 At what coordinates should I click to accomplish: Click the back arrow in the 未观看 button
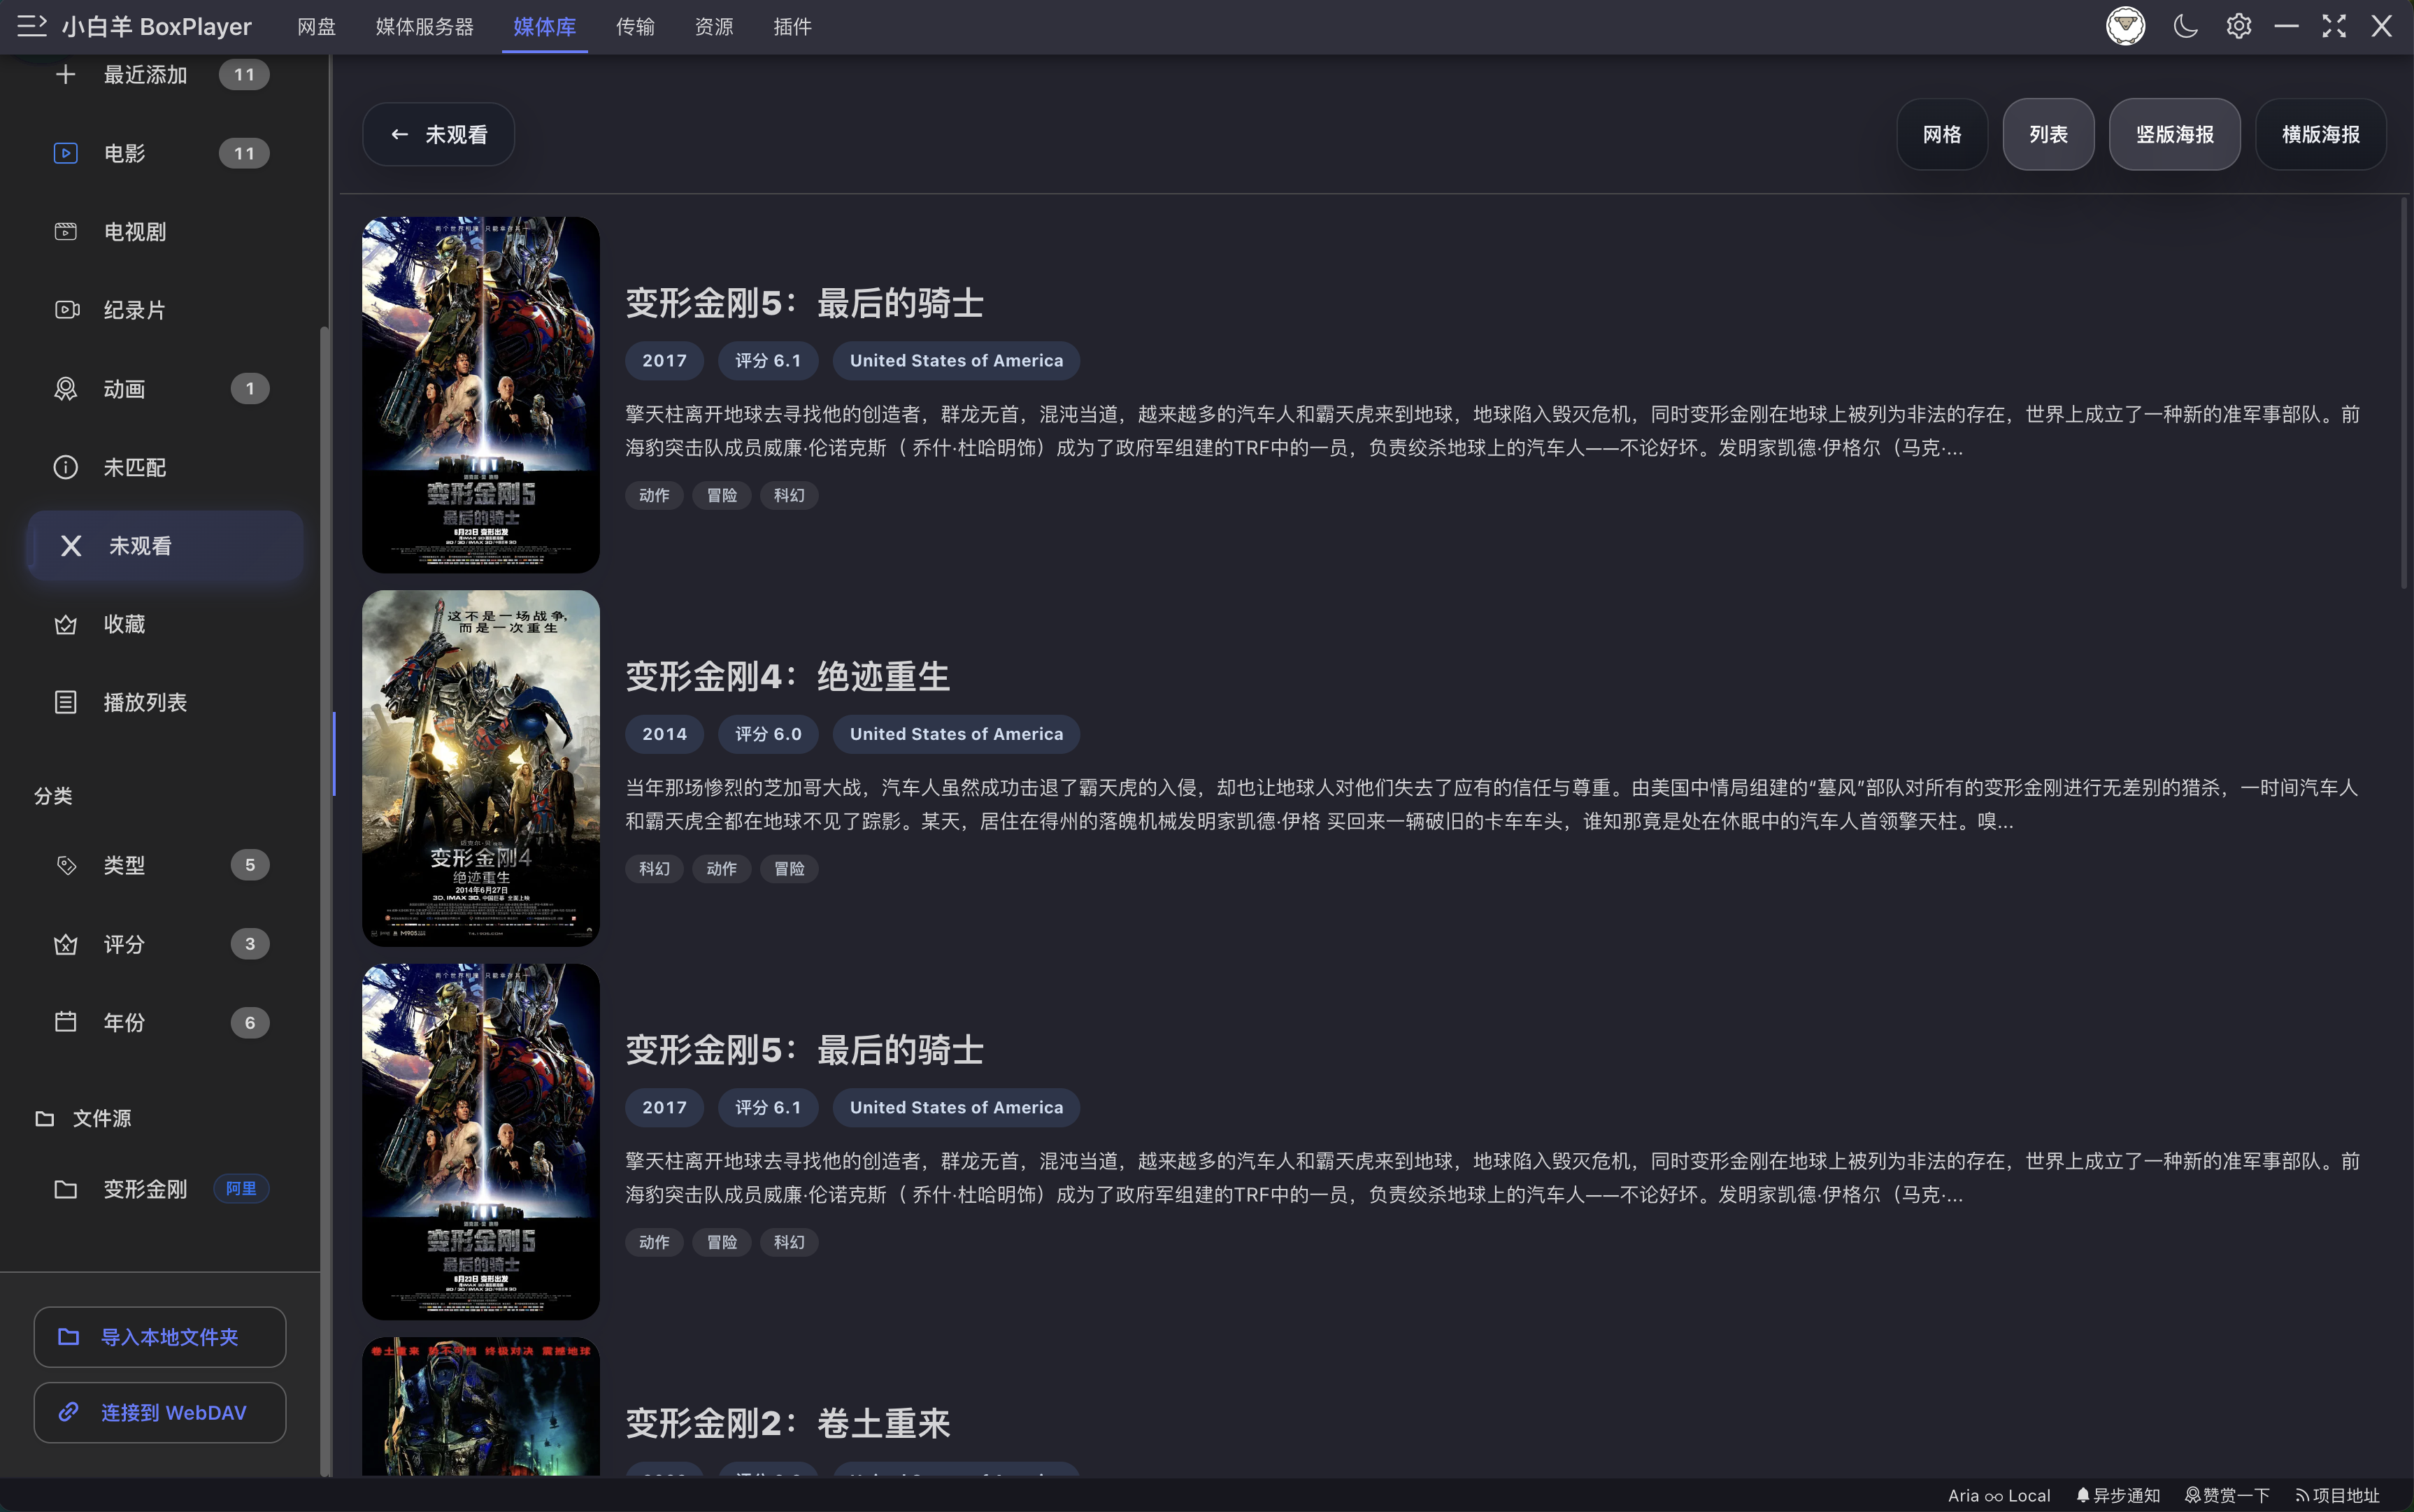(399, 134)
